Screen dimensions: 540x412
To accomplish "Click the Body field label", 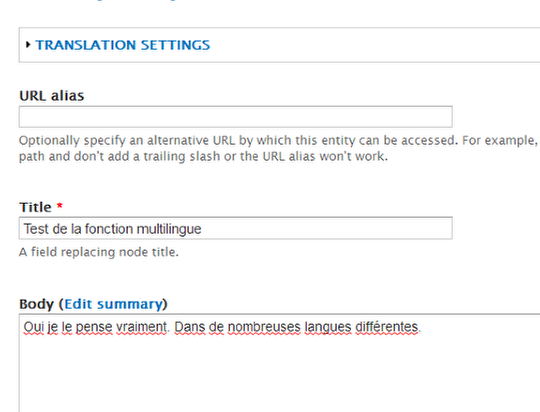I will pos(36,304).
